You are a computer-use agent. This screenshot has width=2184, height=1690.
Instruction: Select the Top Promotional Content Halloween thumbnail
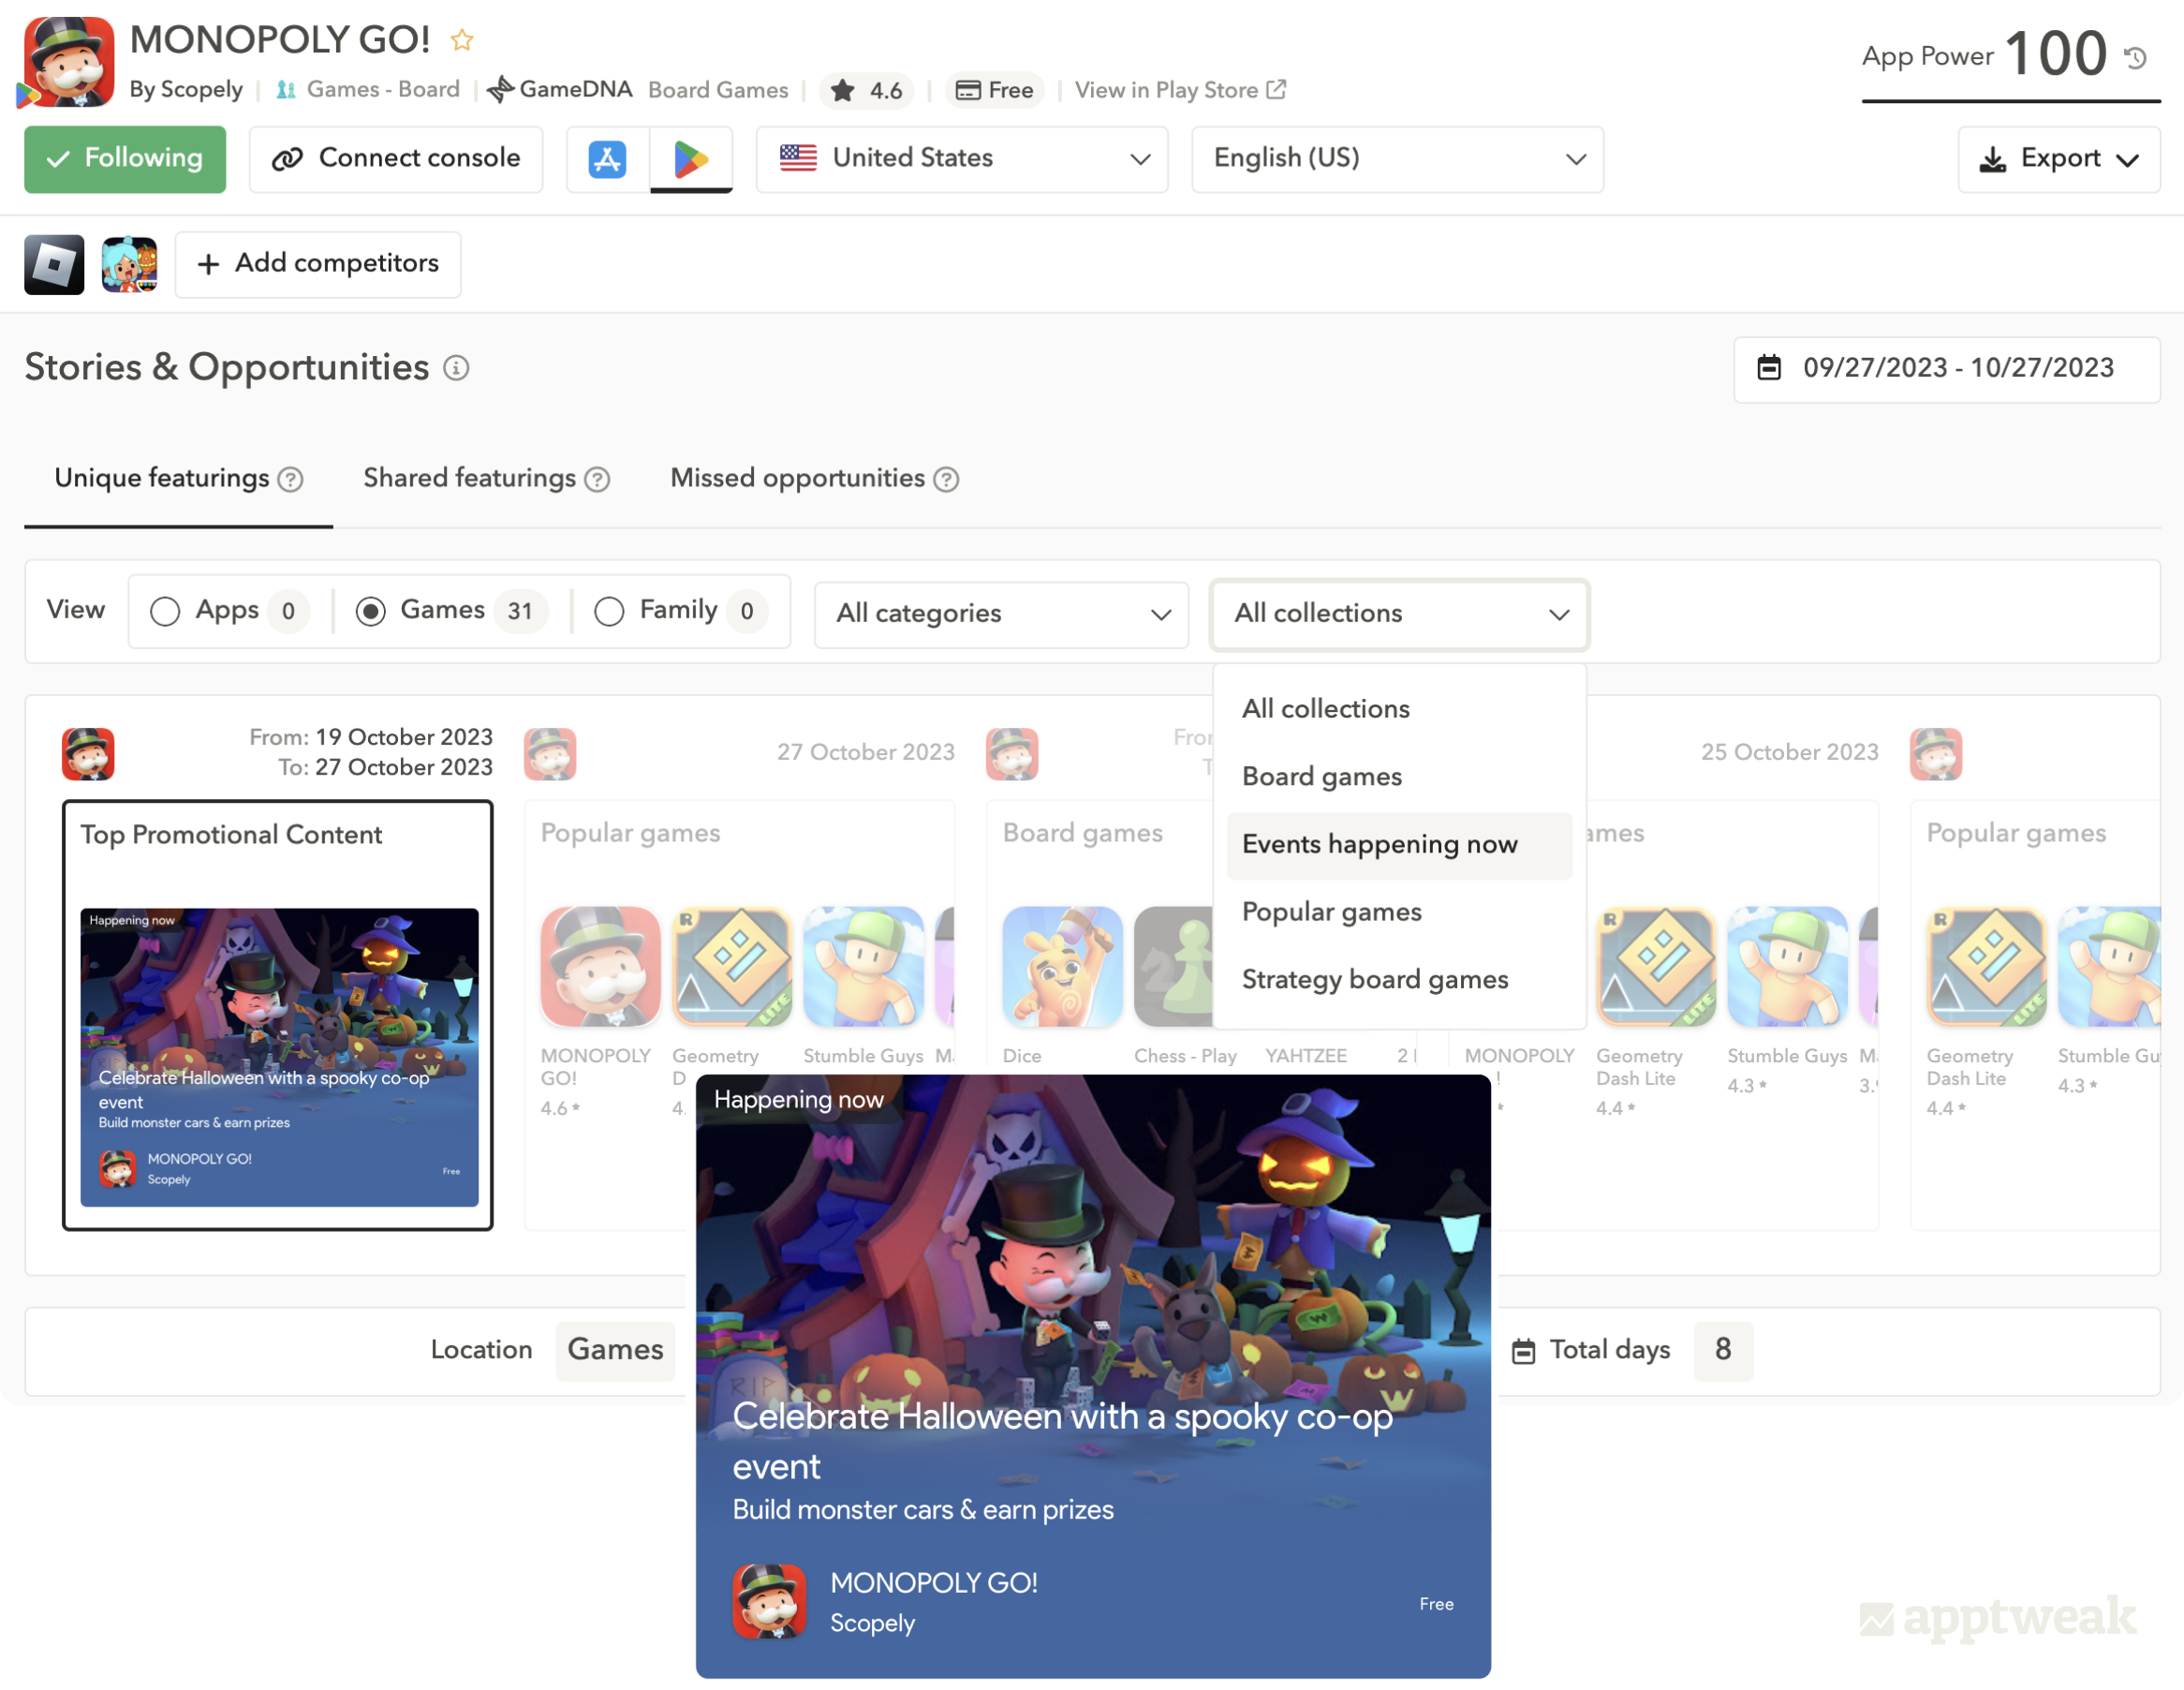coord(279,1057)
